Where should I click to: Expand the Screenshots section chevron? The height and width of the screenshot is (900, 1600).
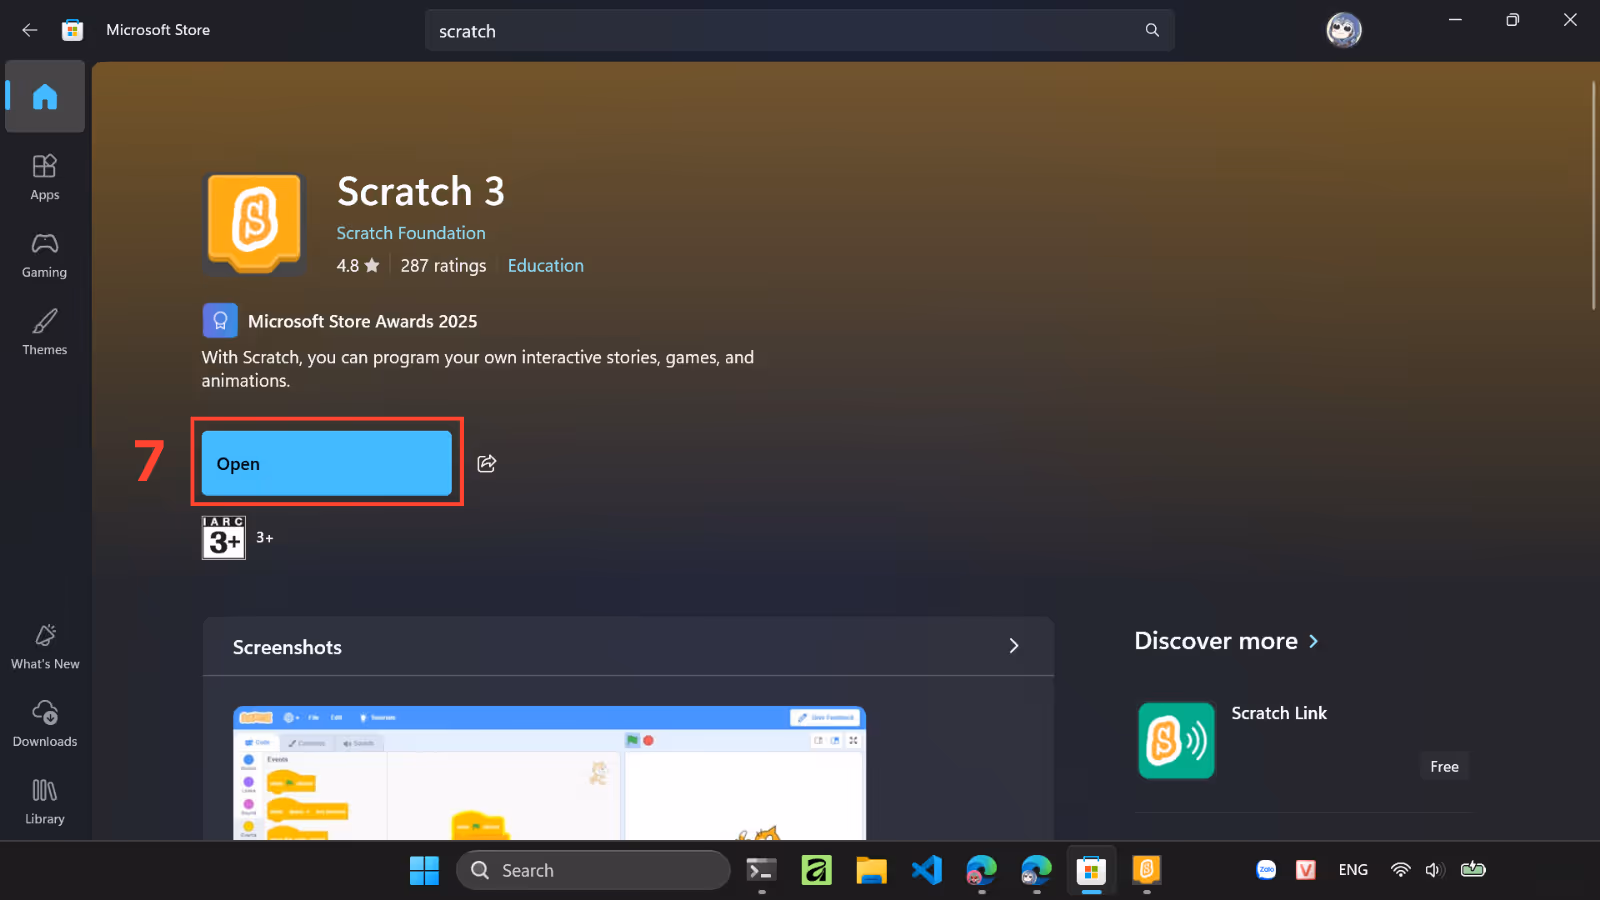pos(1014,646)
